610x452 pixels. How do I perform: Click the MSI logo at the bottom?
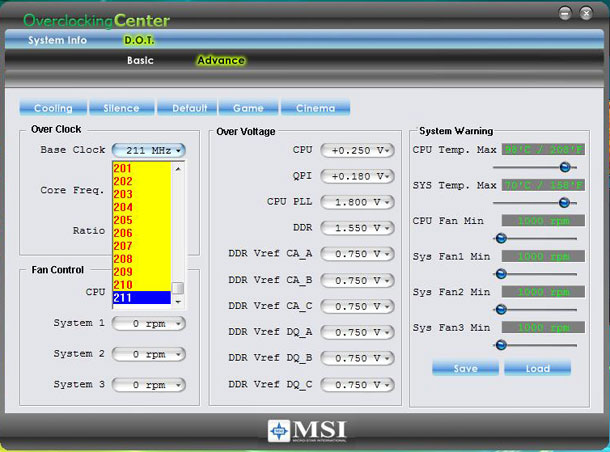tap(307, 431)
